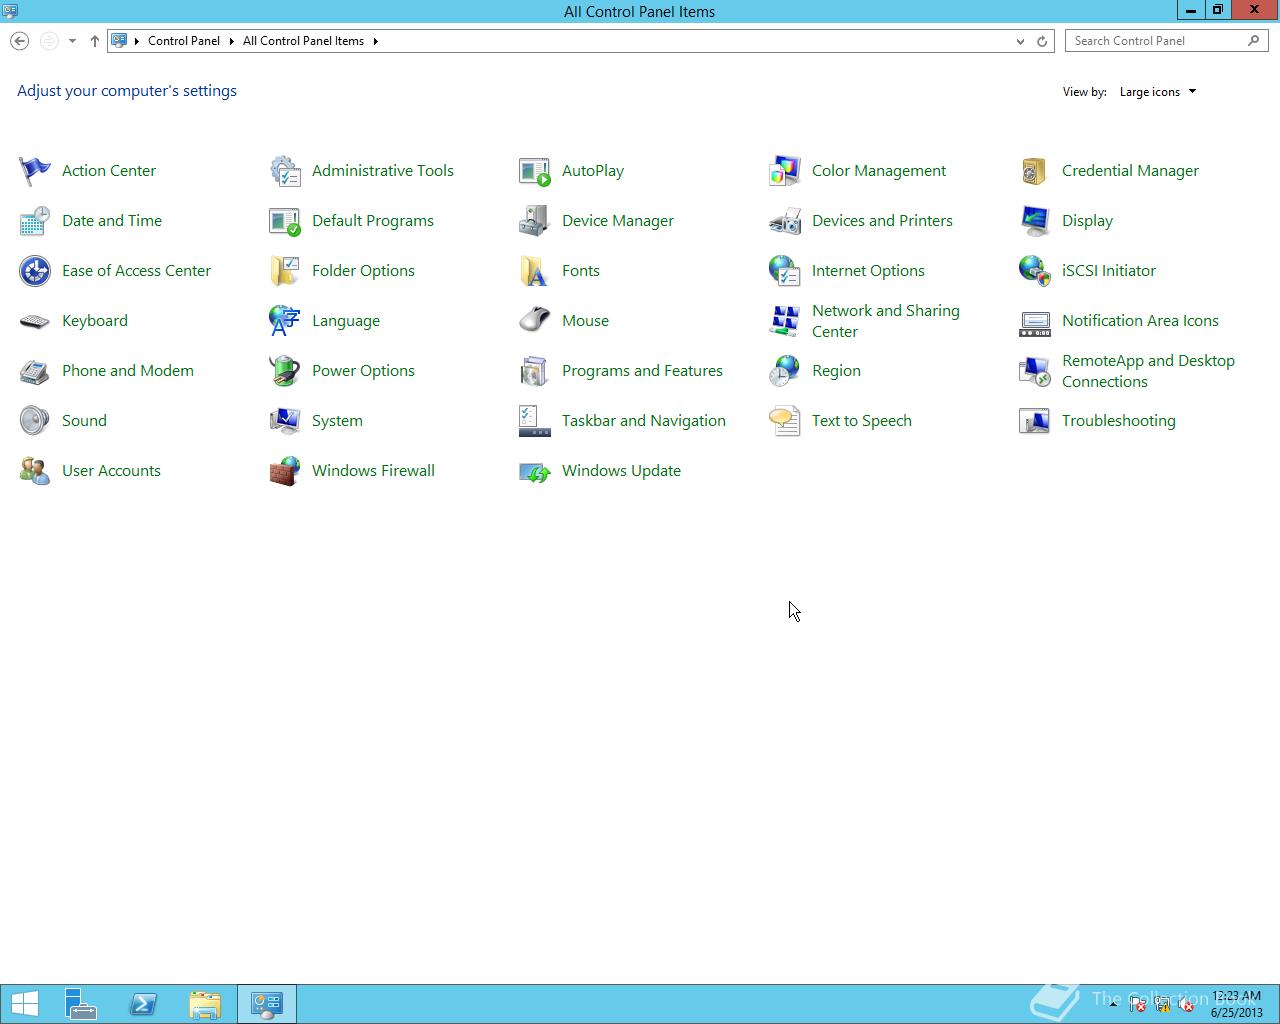The width and height of the screenshot is (1280, 1024).
Task: Open the Programs and Features icon
Action: (535, 371)
